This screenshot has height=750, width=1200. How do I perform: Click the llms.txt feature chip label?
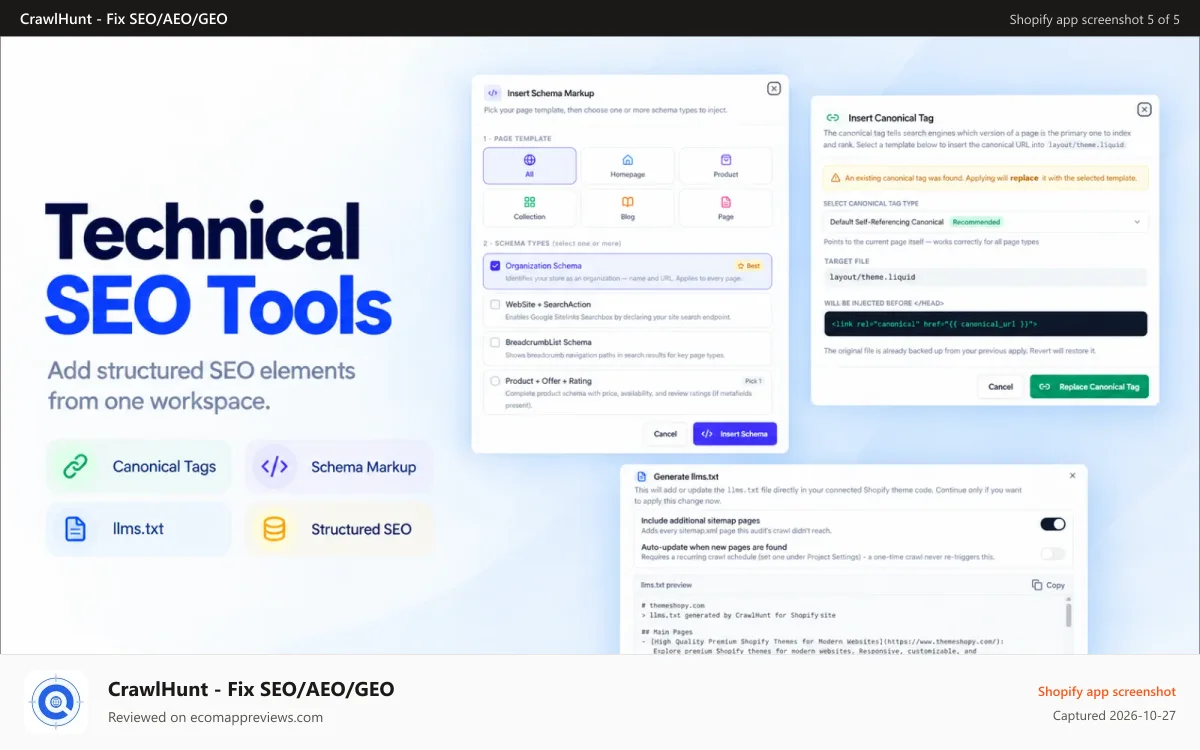[x=138, y=529]
